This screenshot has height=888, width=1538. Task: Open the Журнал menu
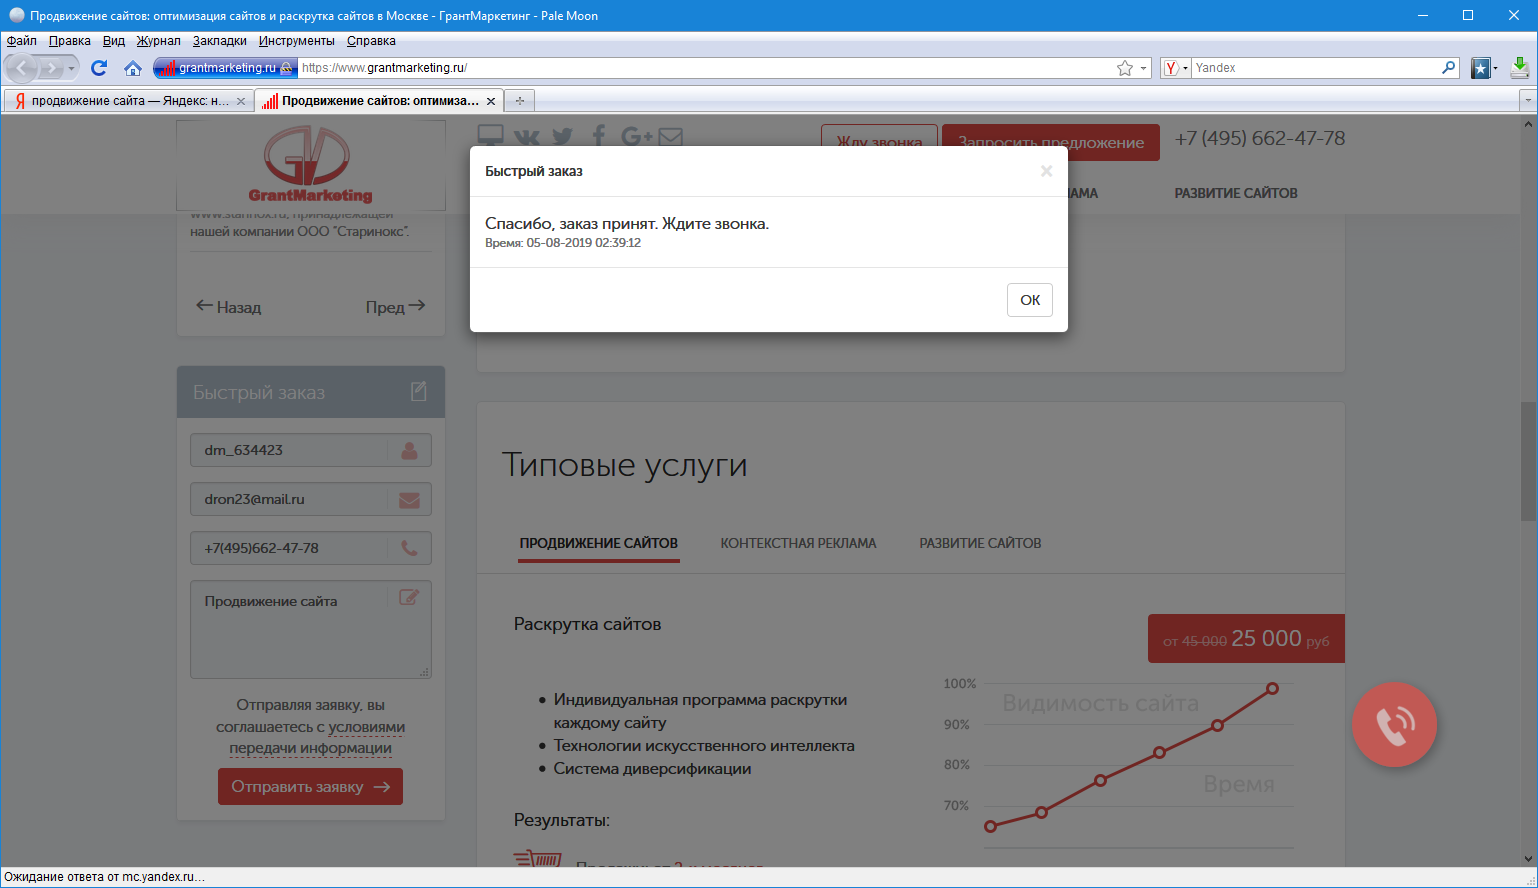click(x=159, y=41)
